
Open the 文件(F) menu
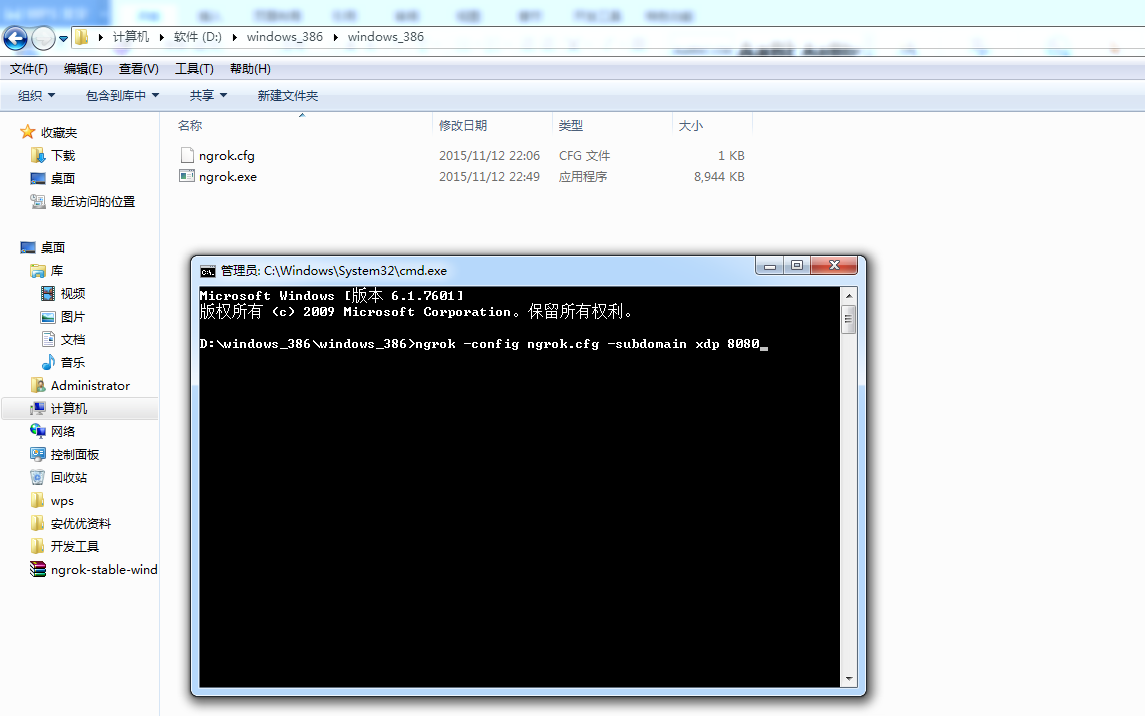coord(28,69)
